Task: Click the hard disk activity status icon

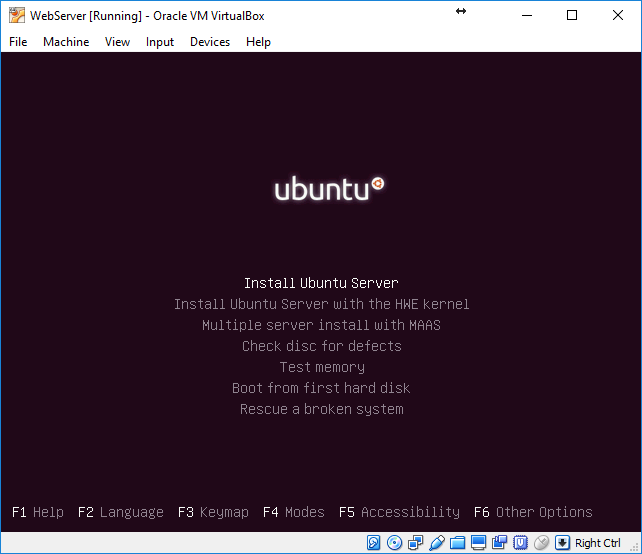Action: tap(373, 543)
